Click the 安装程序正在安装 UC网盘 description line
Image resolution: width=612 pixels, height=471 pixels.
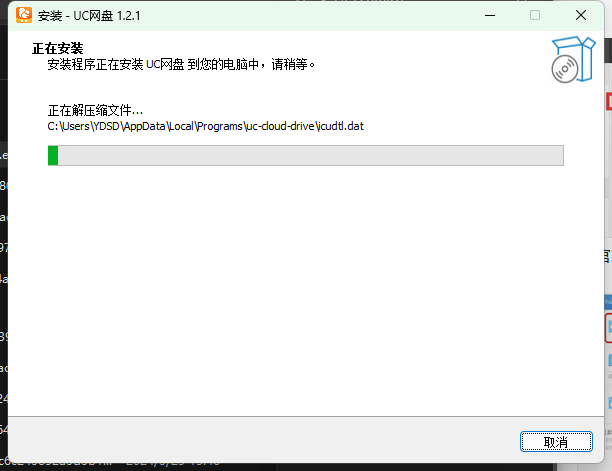(181, 64)
